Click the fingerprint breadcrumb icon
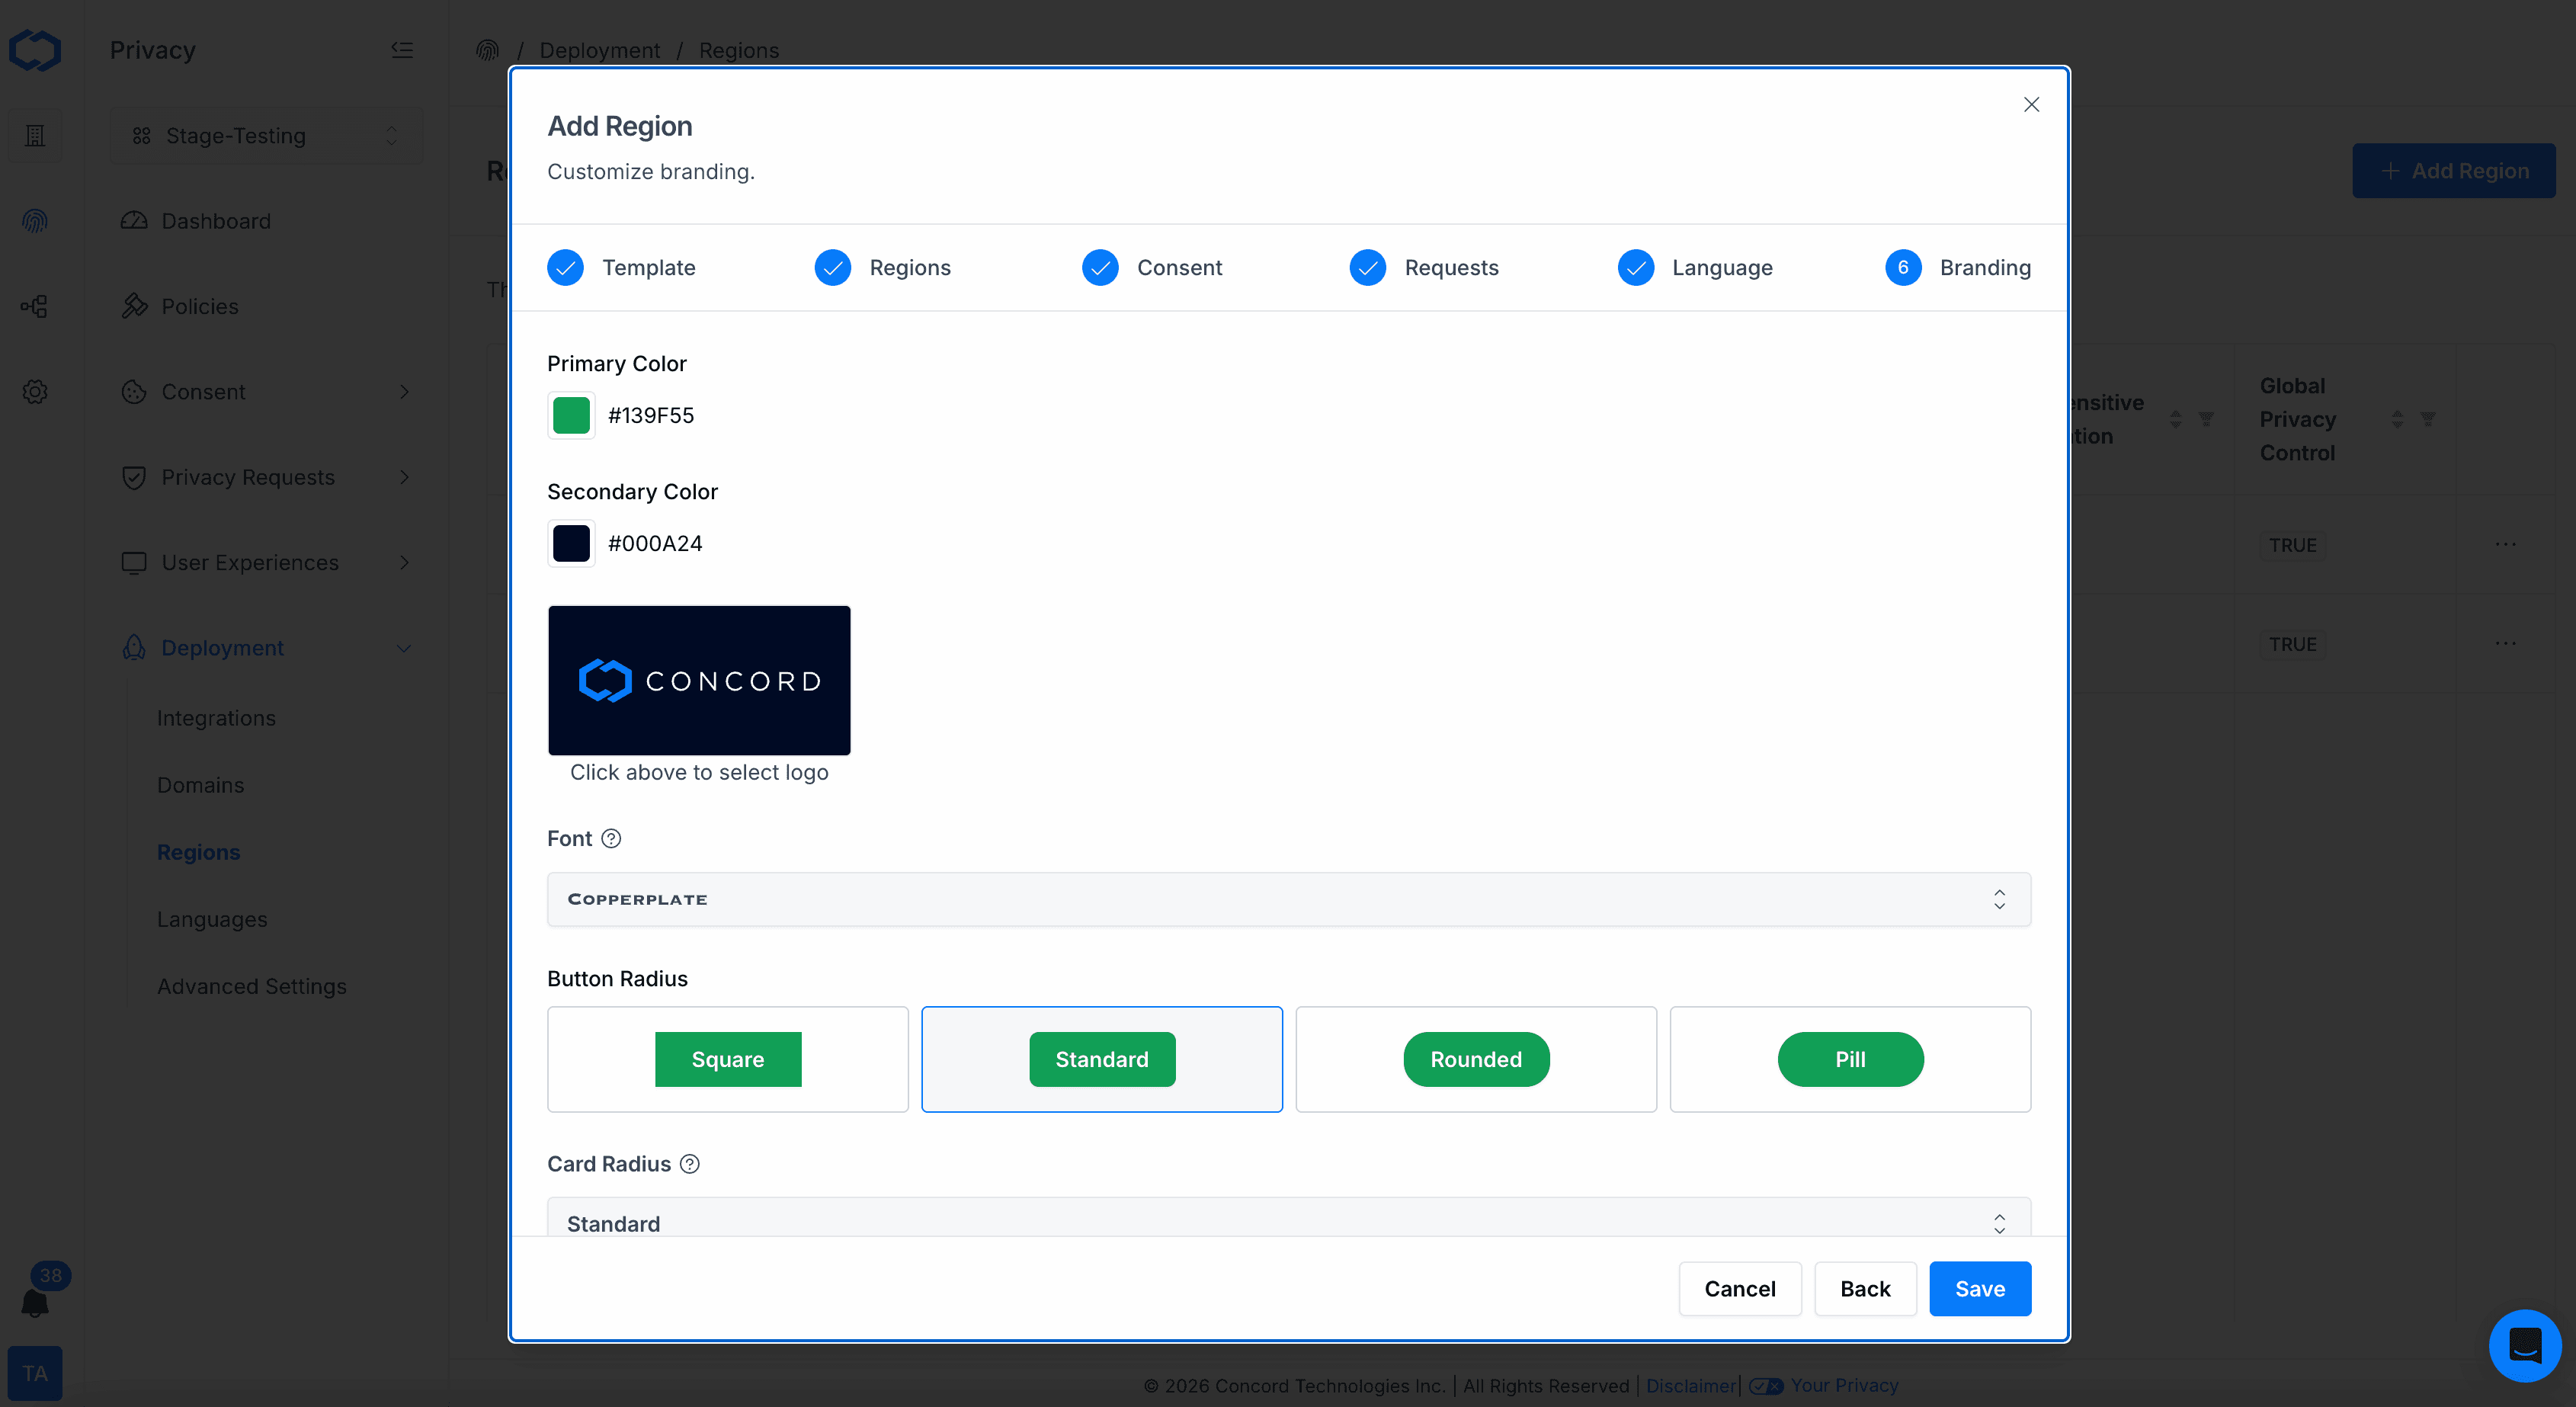Screen dimensions: 2576x1407 pos(487,50)
